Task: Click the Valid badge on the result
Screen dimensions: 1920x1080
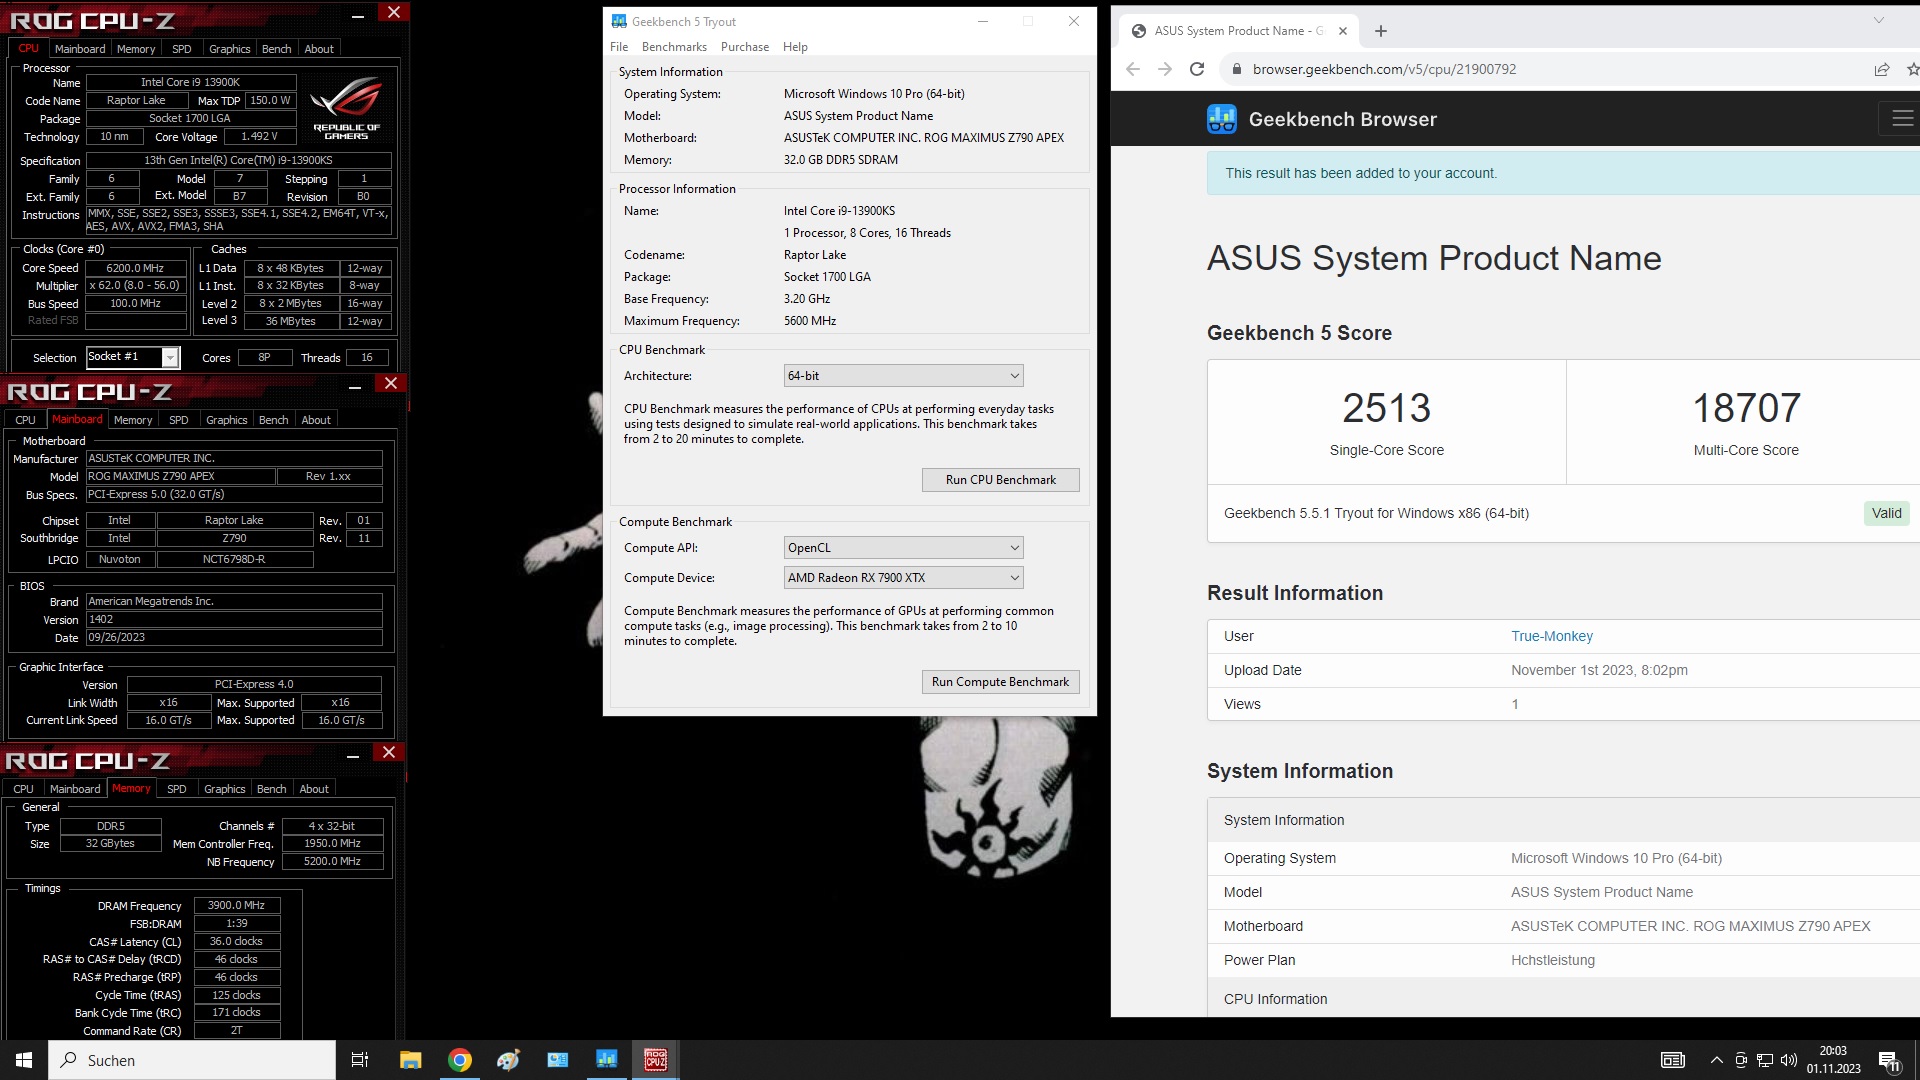Action: point(1887,513)
